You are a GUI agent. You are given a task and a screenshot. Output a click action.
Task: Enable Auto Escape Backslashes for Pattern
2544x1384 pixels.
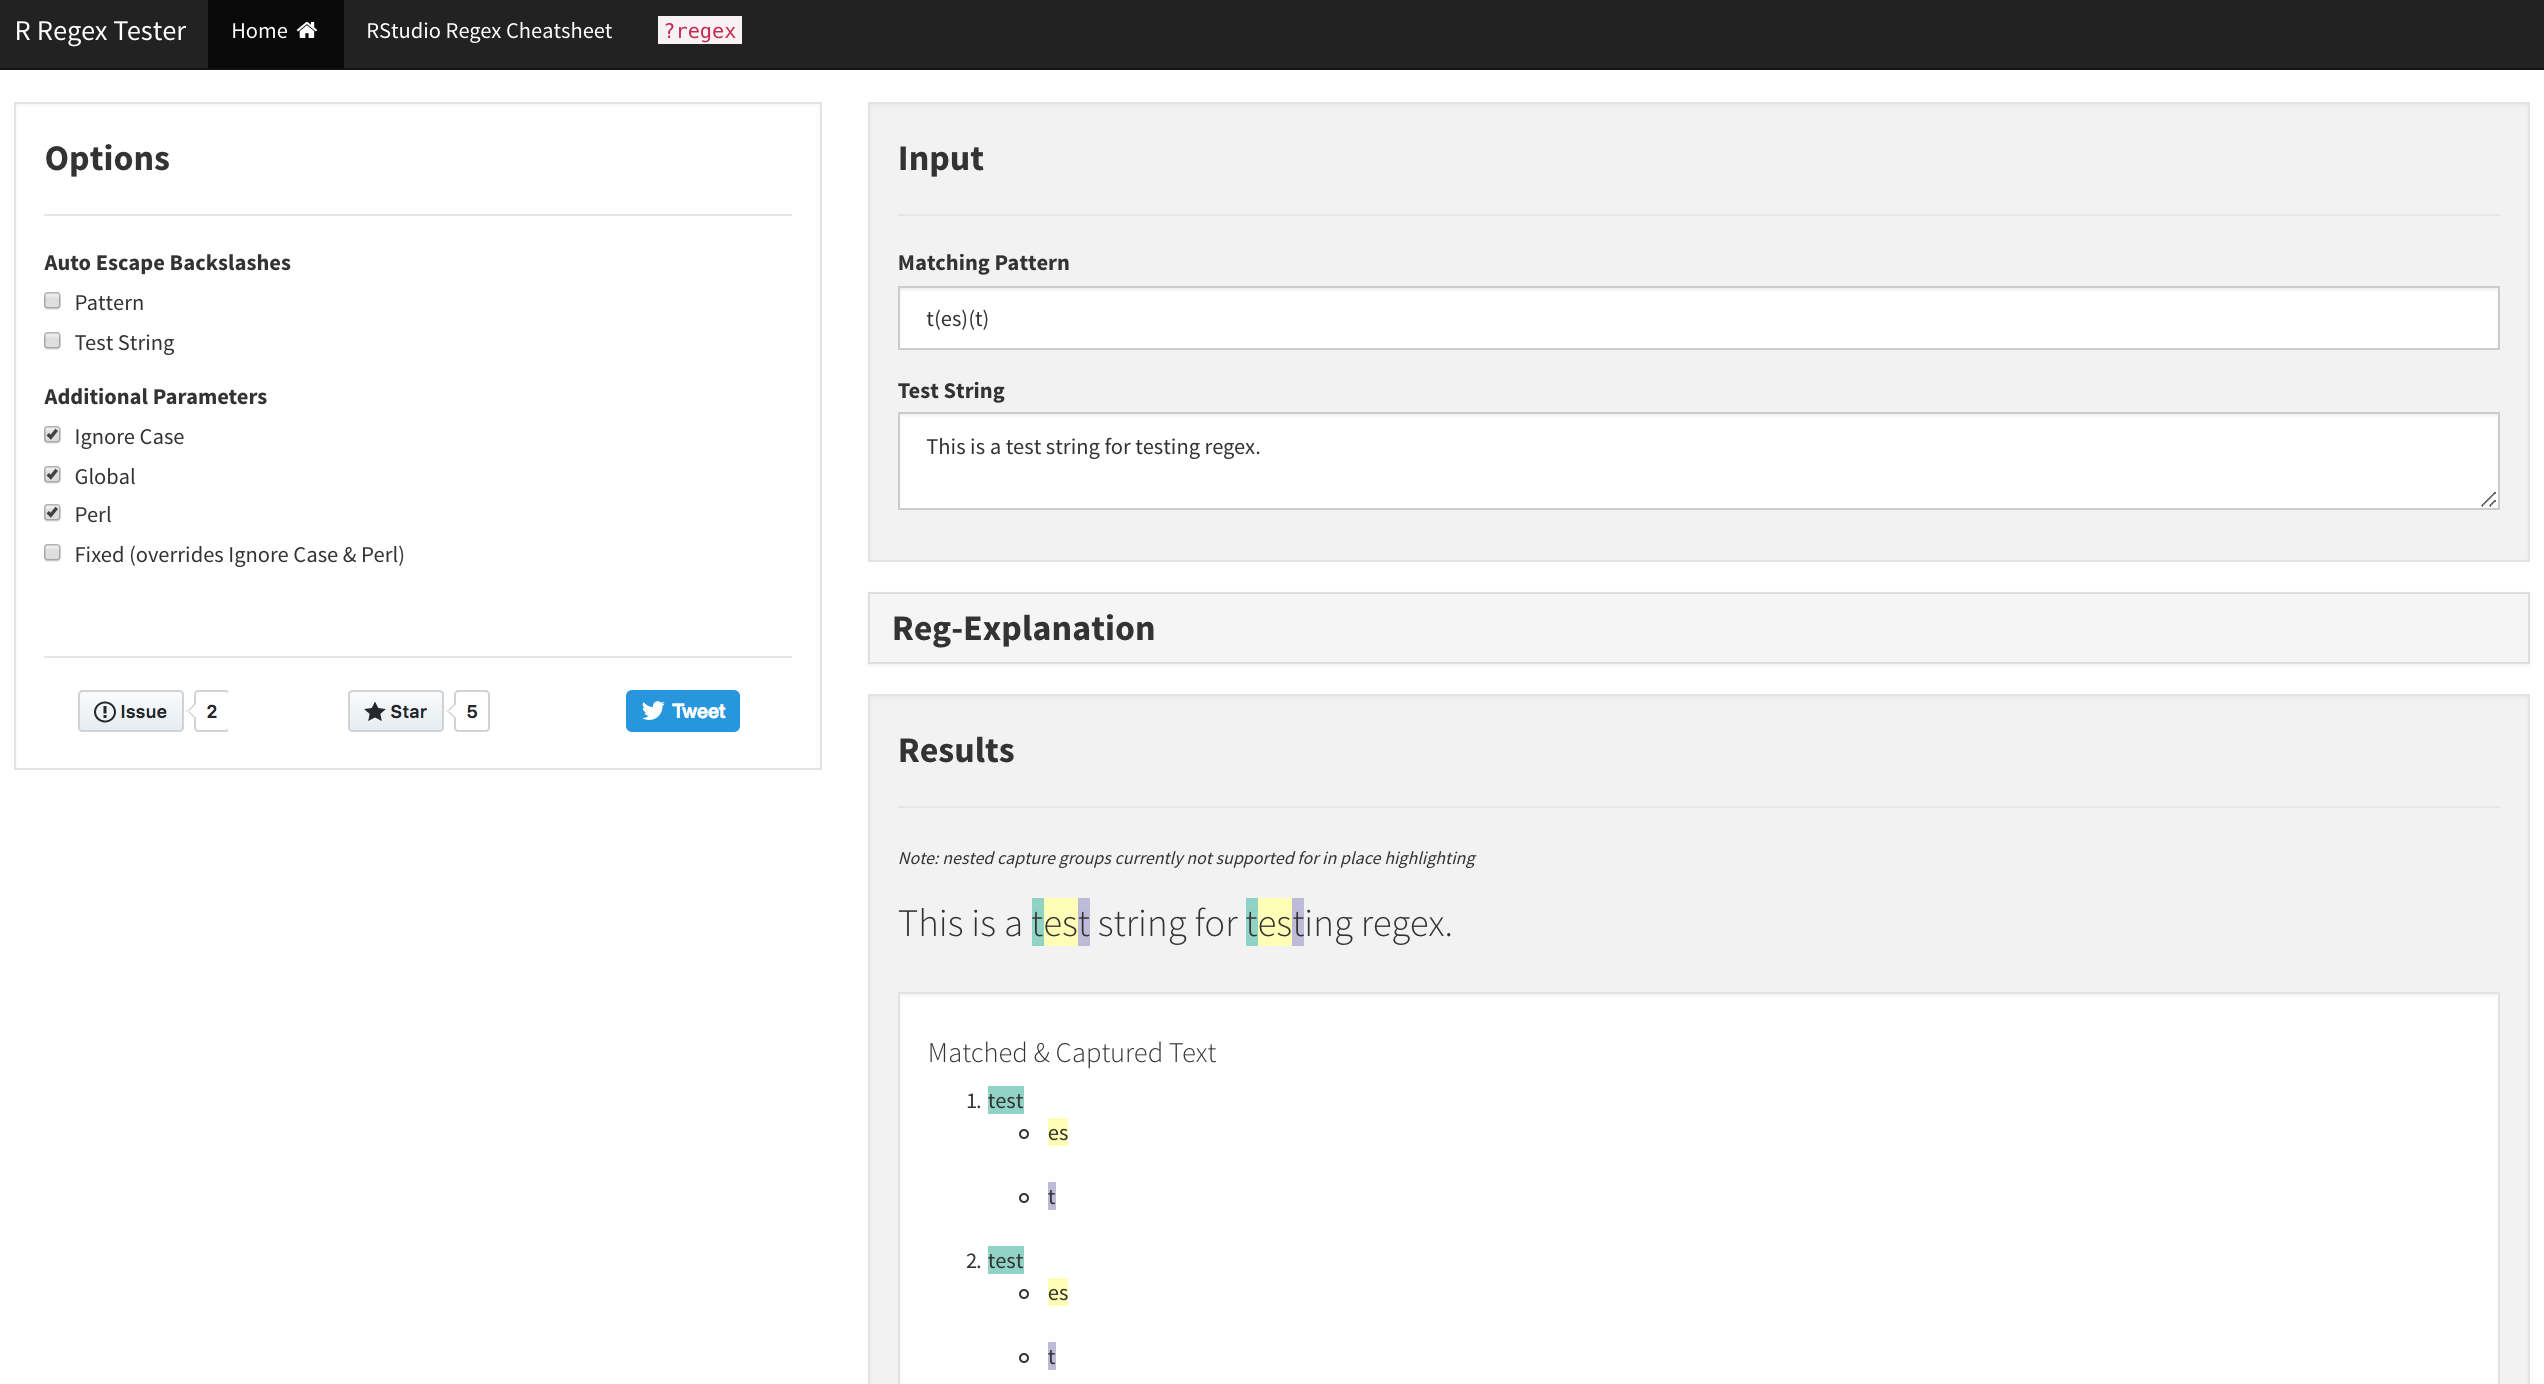pos(53,300)
